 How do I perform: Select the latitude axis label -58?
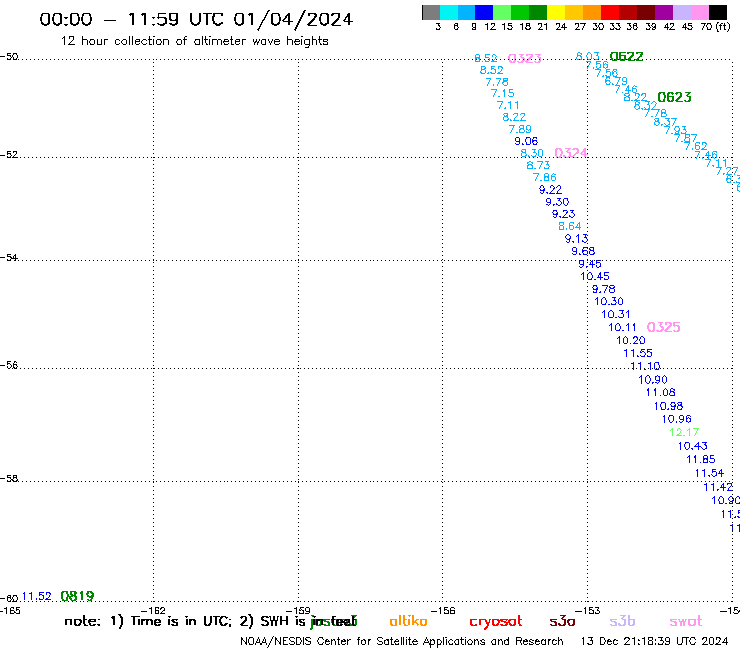pyautogui.click(x=9, y=479)
